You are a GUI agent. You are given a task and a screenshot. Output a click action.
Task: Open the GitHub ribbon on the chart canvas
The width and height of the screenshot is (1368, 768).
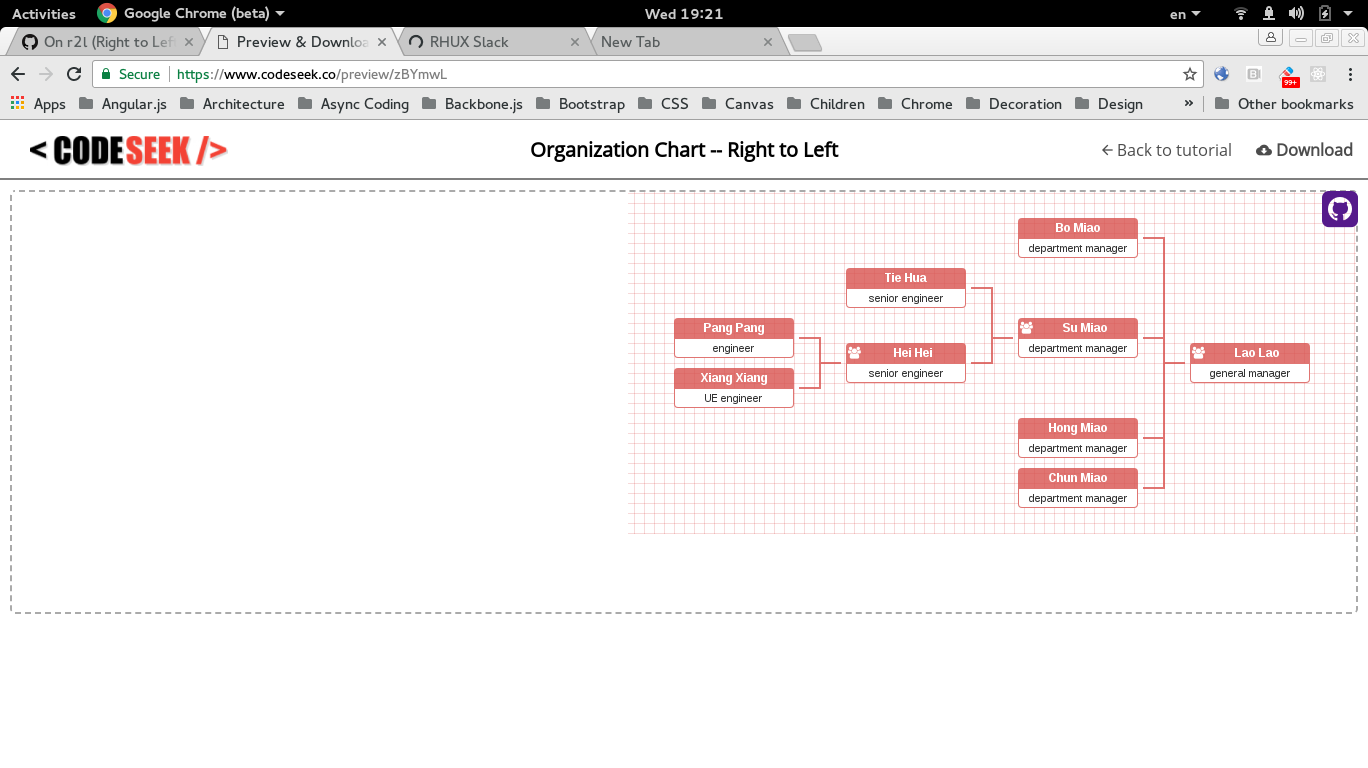click(1339, 209)
